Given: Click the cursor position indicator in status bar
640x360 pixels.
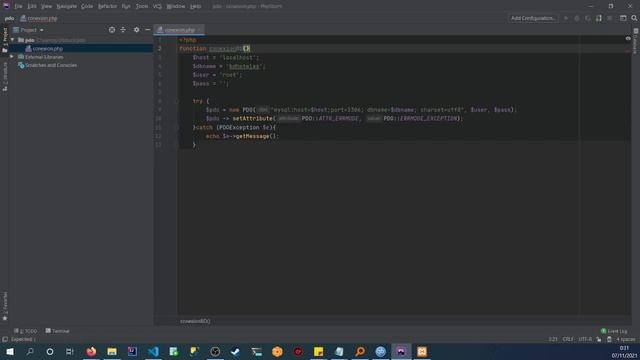Looking at the screenshot, I should 553,339.
